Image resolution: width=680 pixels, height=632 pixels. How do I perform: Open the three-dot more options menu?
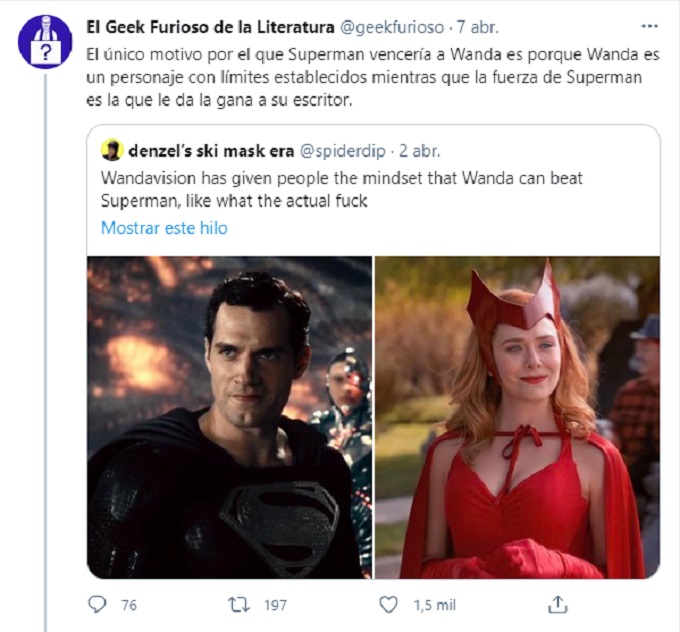[x=650, y=27]
